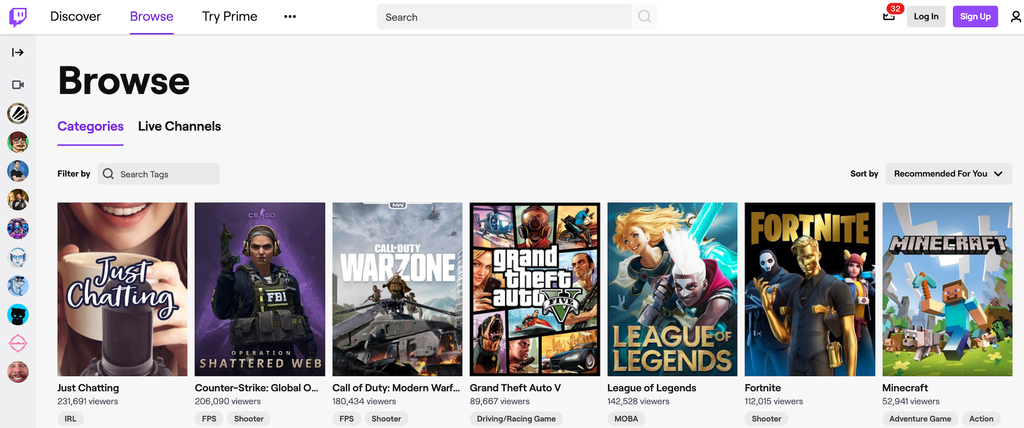Open the Grand Theft Auto V cover
Screen dimensions: 1024x428
point(535,289)
